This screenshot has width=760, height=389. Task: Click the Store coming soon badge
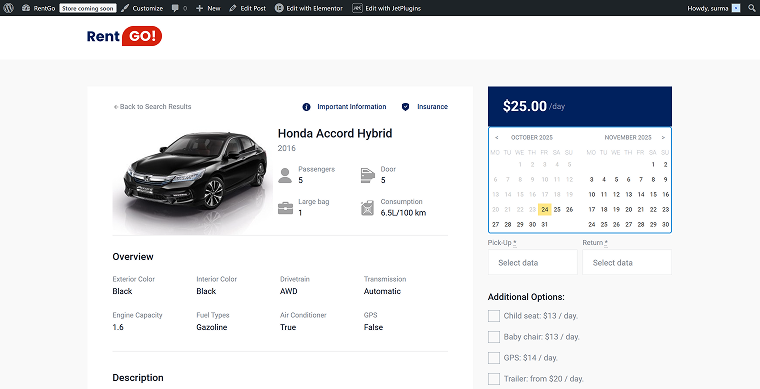(88, 8)
